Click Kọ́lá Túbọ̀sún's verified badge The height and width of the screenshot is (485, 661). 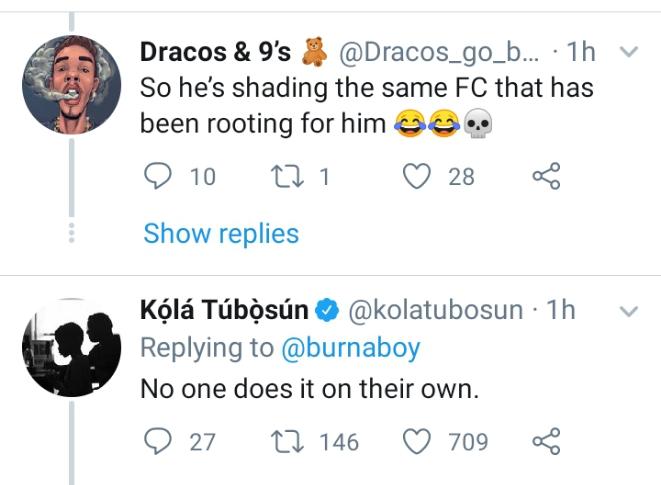click(x=327, y=312)
